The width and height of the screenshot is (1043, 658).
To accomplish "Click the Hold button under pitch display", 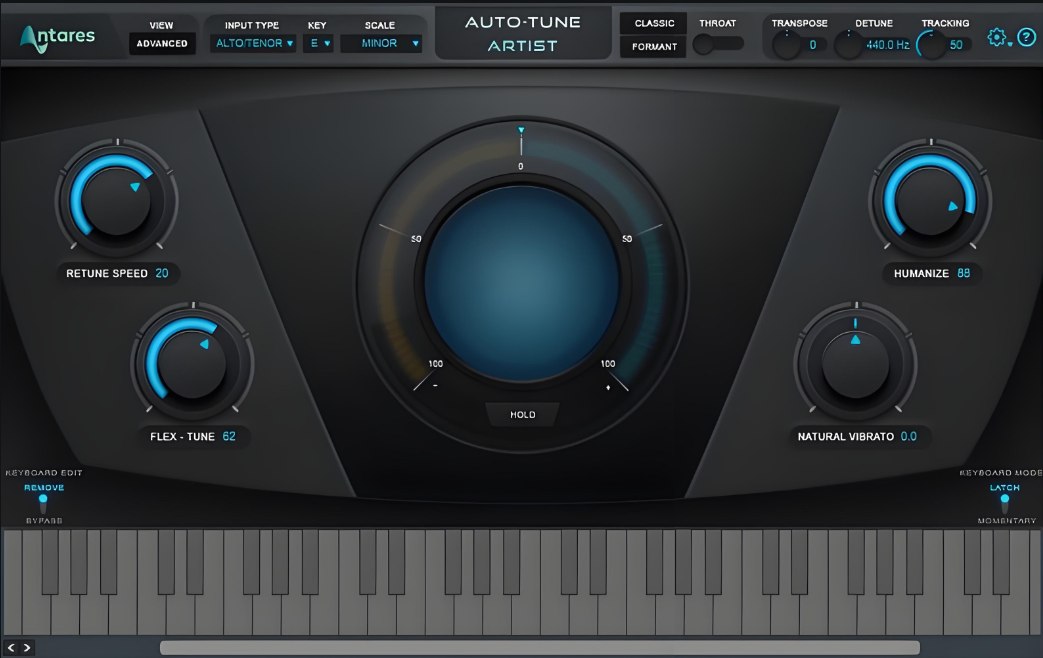I will (x=522, y=414).
